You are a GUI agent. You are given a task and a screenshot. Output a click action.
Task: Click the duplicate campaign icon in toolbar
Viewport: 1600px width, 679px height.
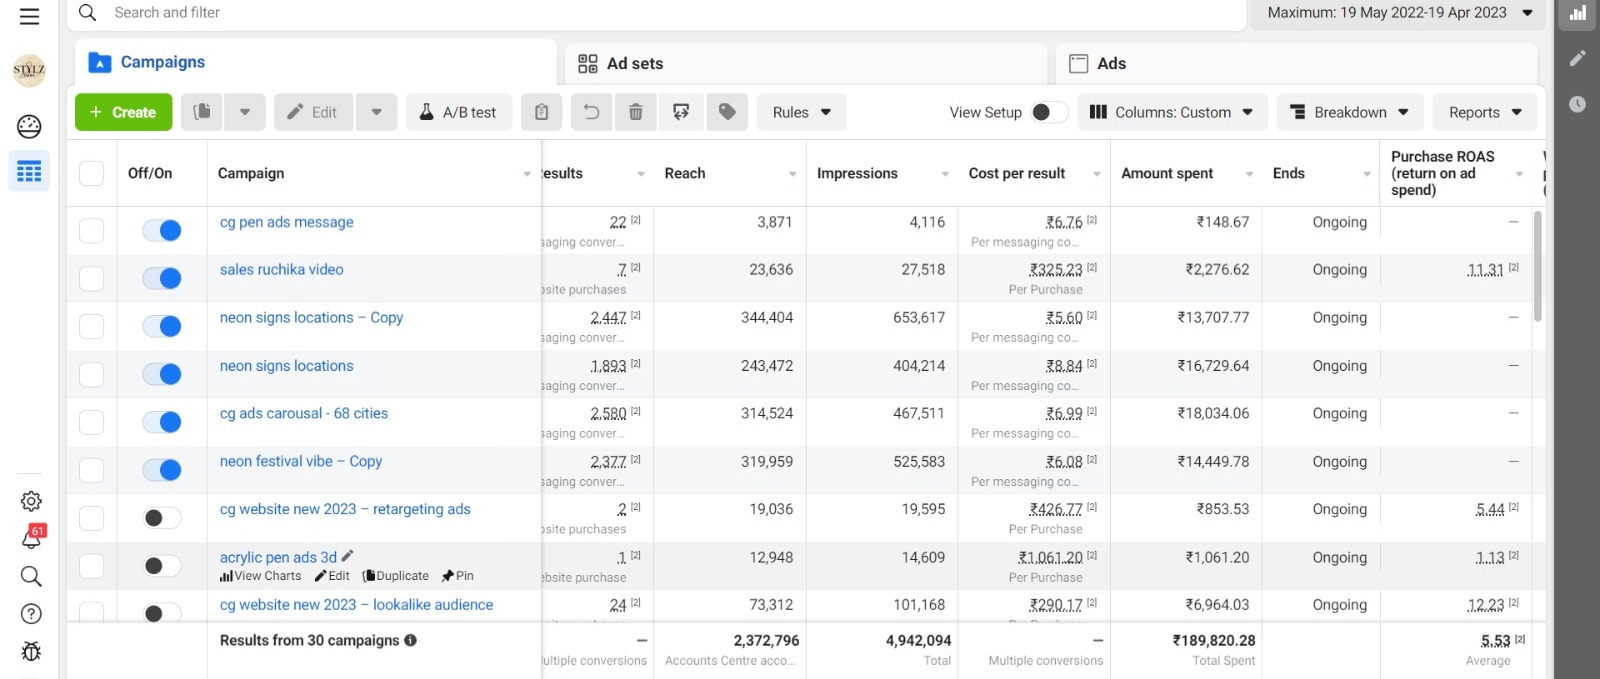click(202, 112)
